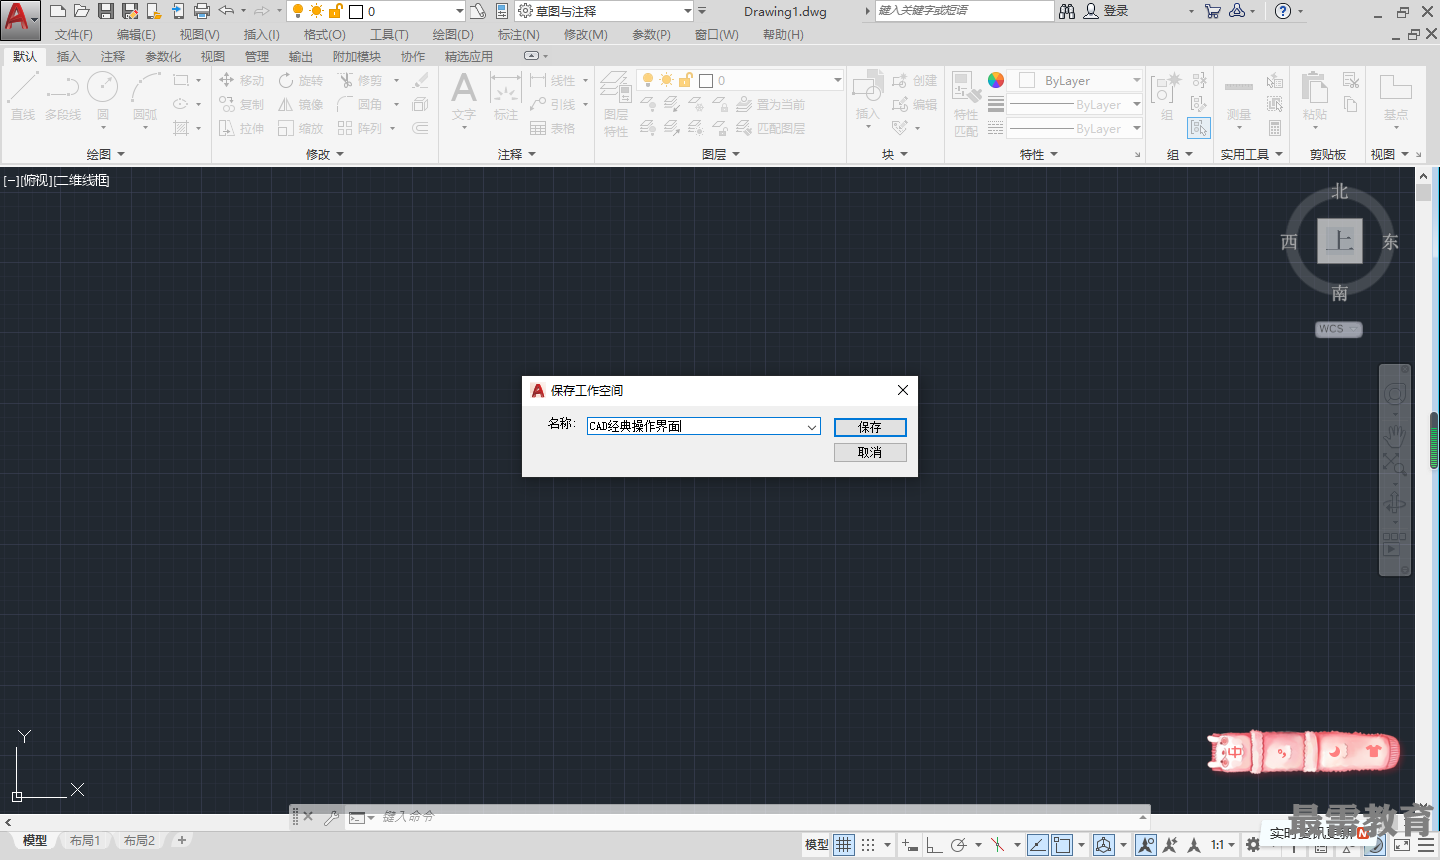Click the 取消 button in dialog
Screen dimensions: 1440x860
870,452
